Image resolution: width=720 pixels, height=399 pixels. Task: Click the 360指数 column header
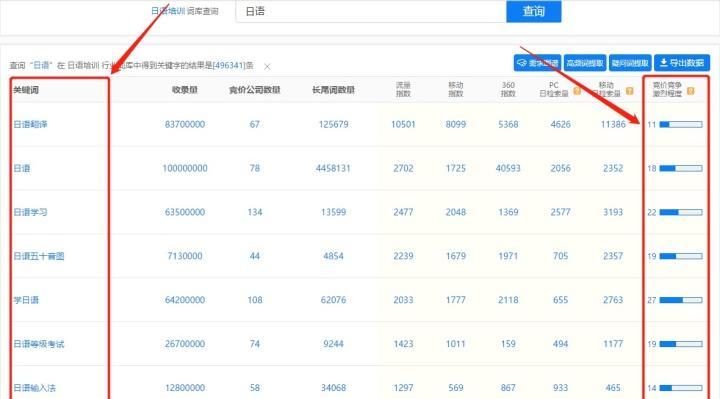point(508,90)
